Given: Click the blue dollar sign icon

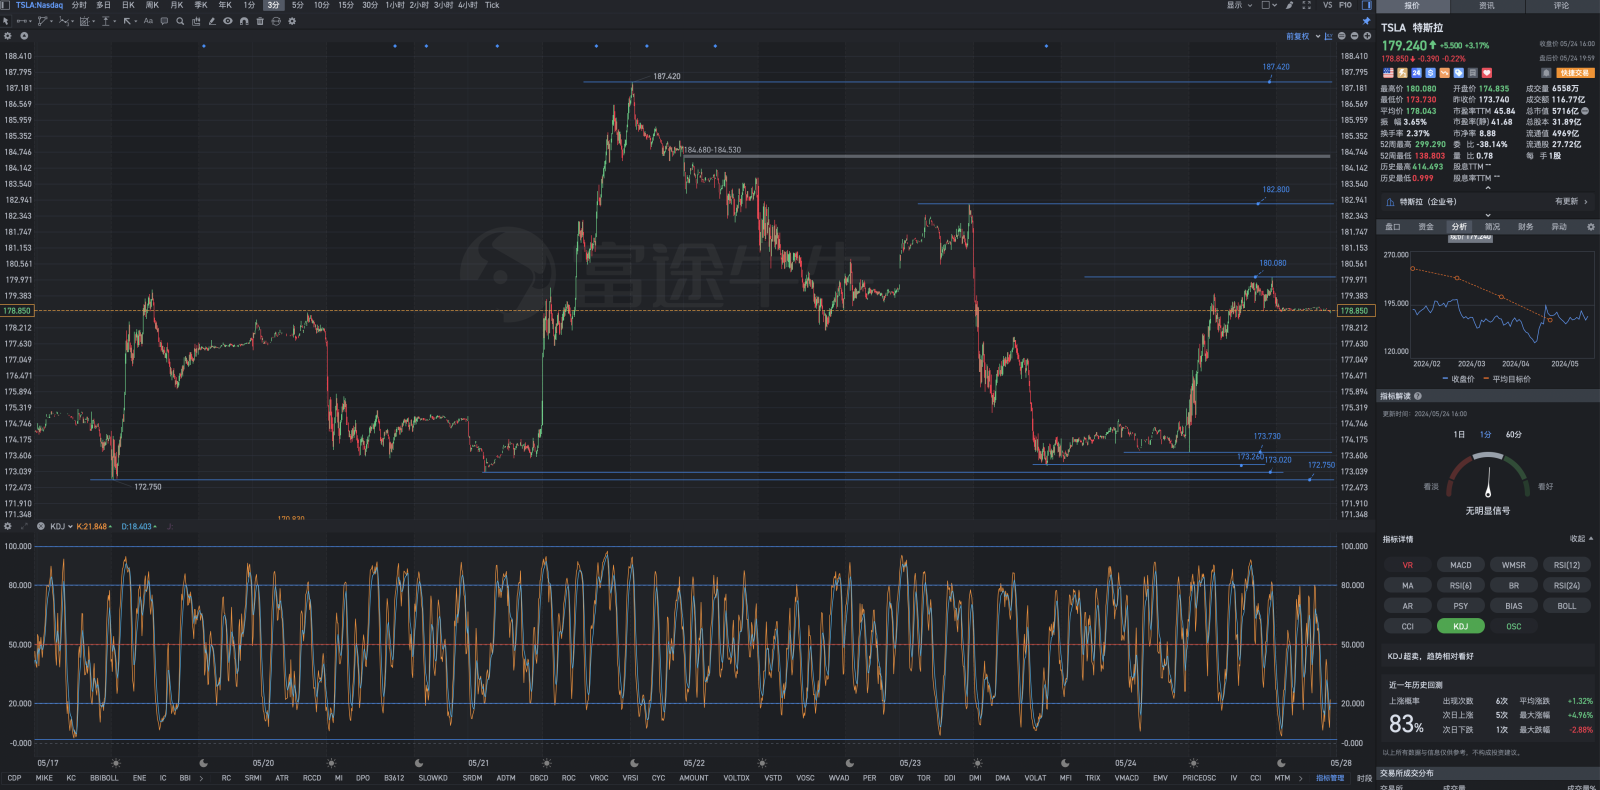Looking at the screenshot, I should [x=1430, y=73].
